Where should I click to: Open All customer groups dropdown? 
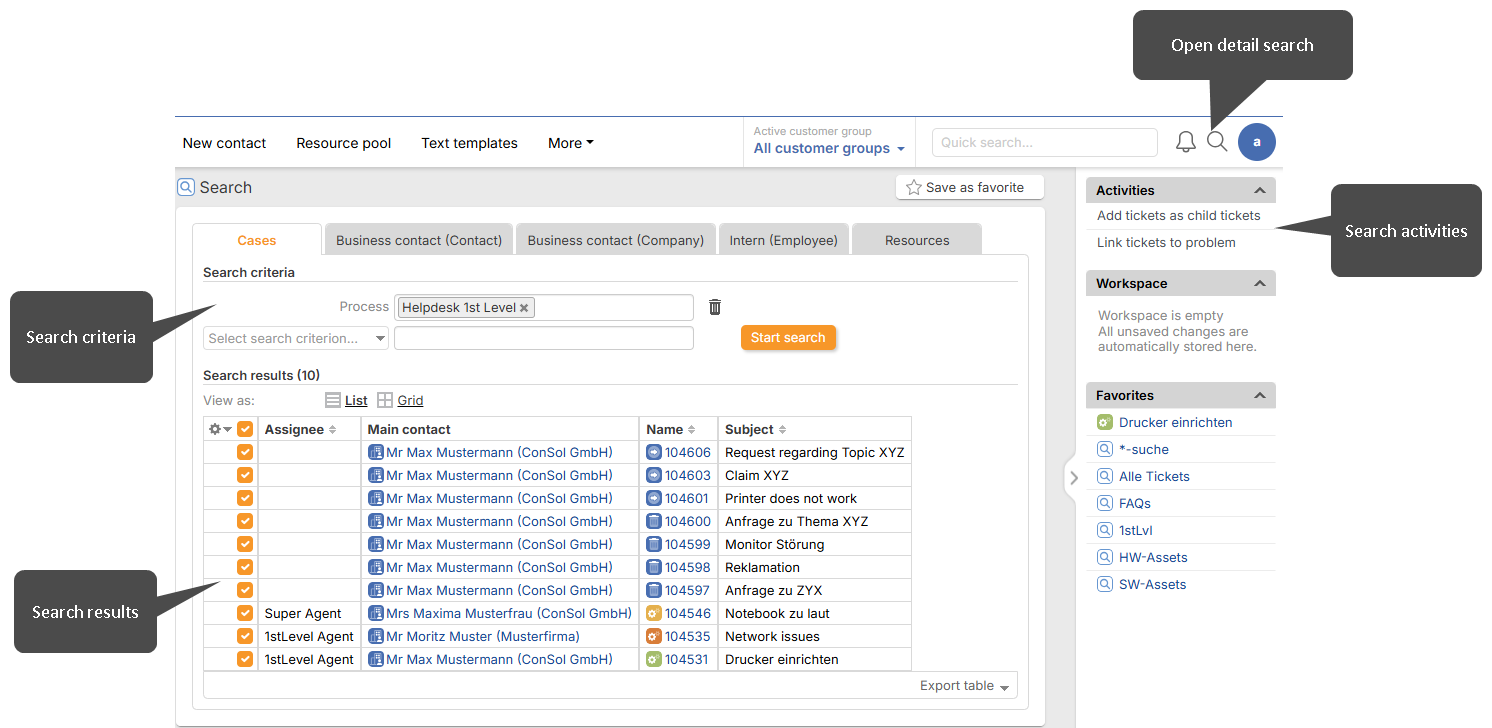tap(829, 148)
